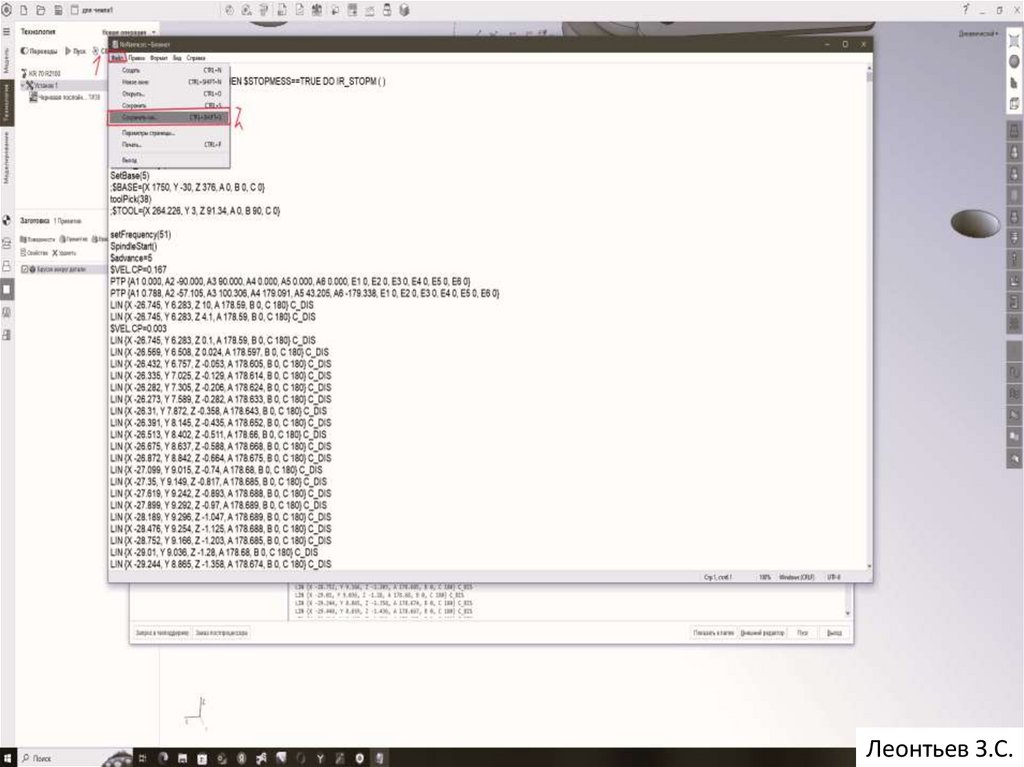Collapse the Установ 1 tree node
Viewport: 1024px width, 767px height.
click(22, 86)
